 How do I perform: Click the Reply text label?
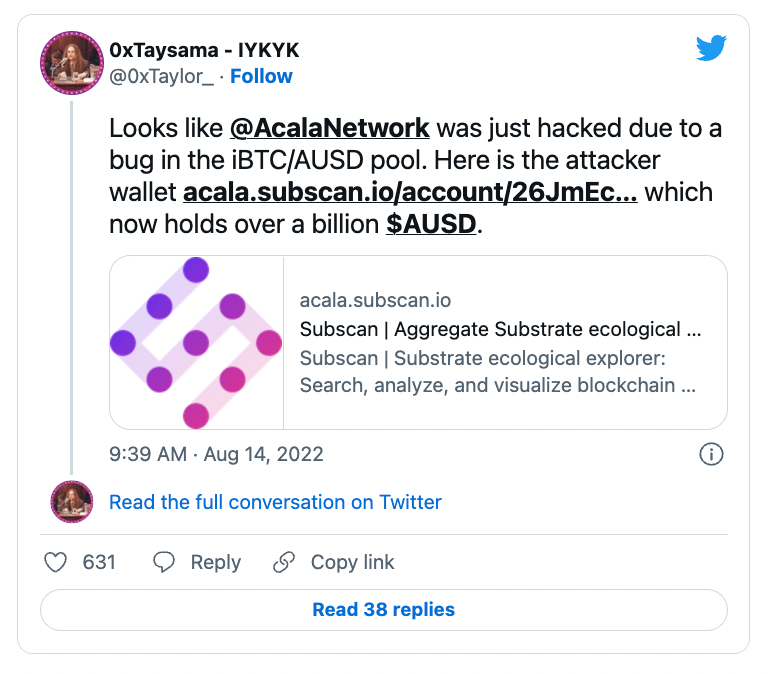coord(215,562)
